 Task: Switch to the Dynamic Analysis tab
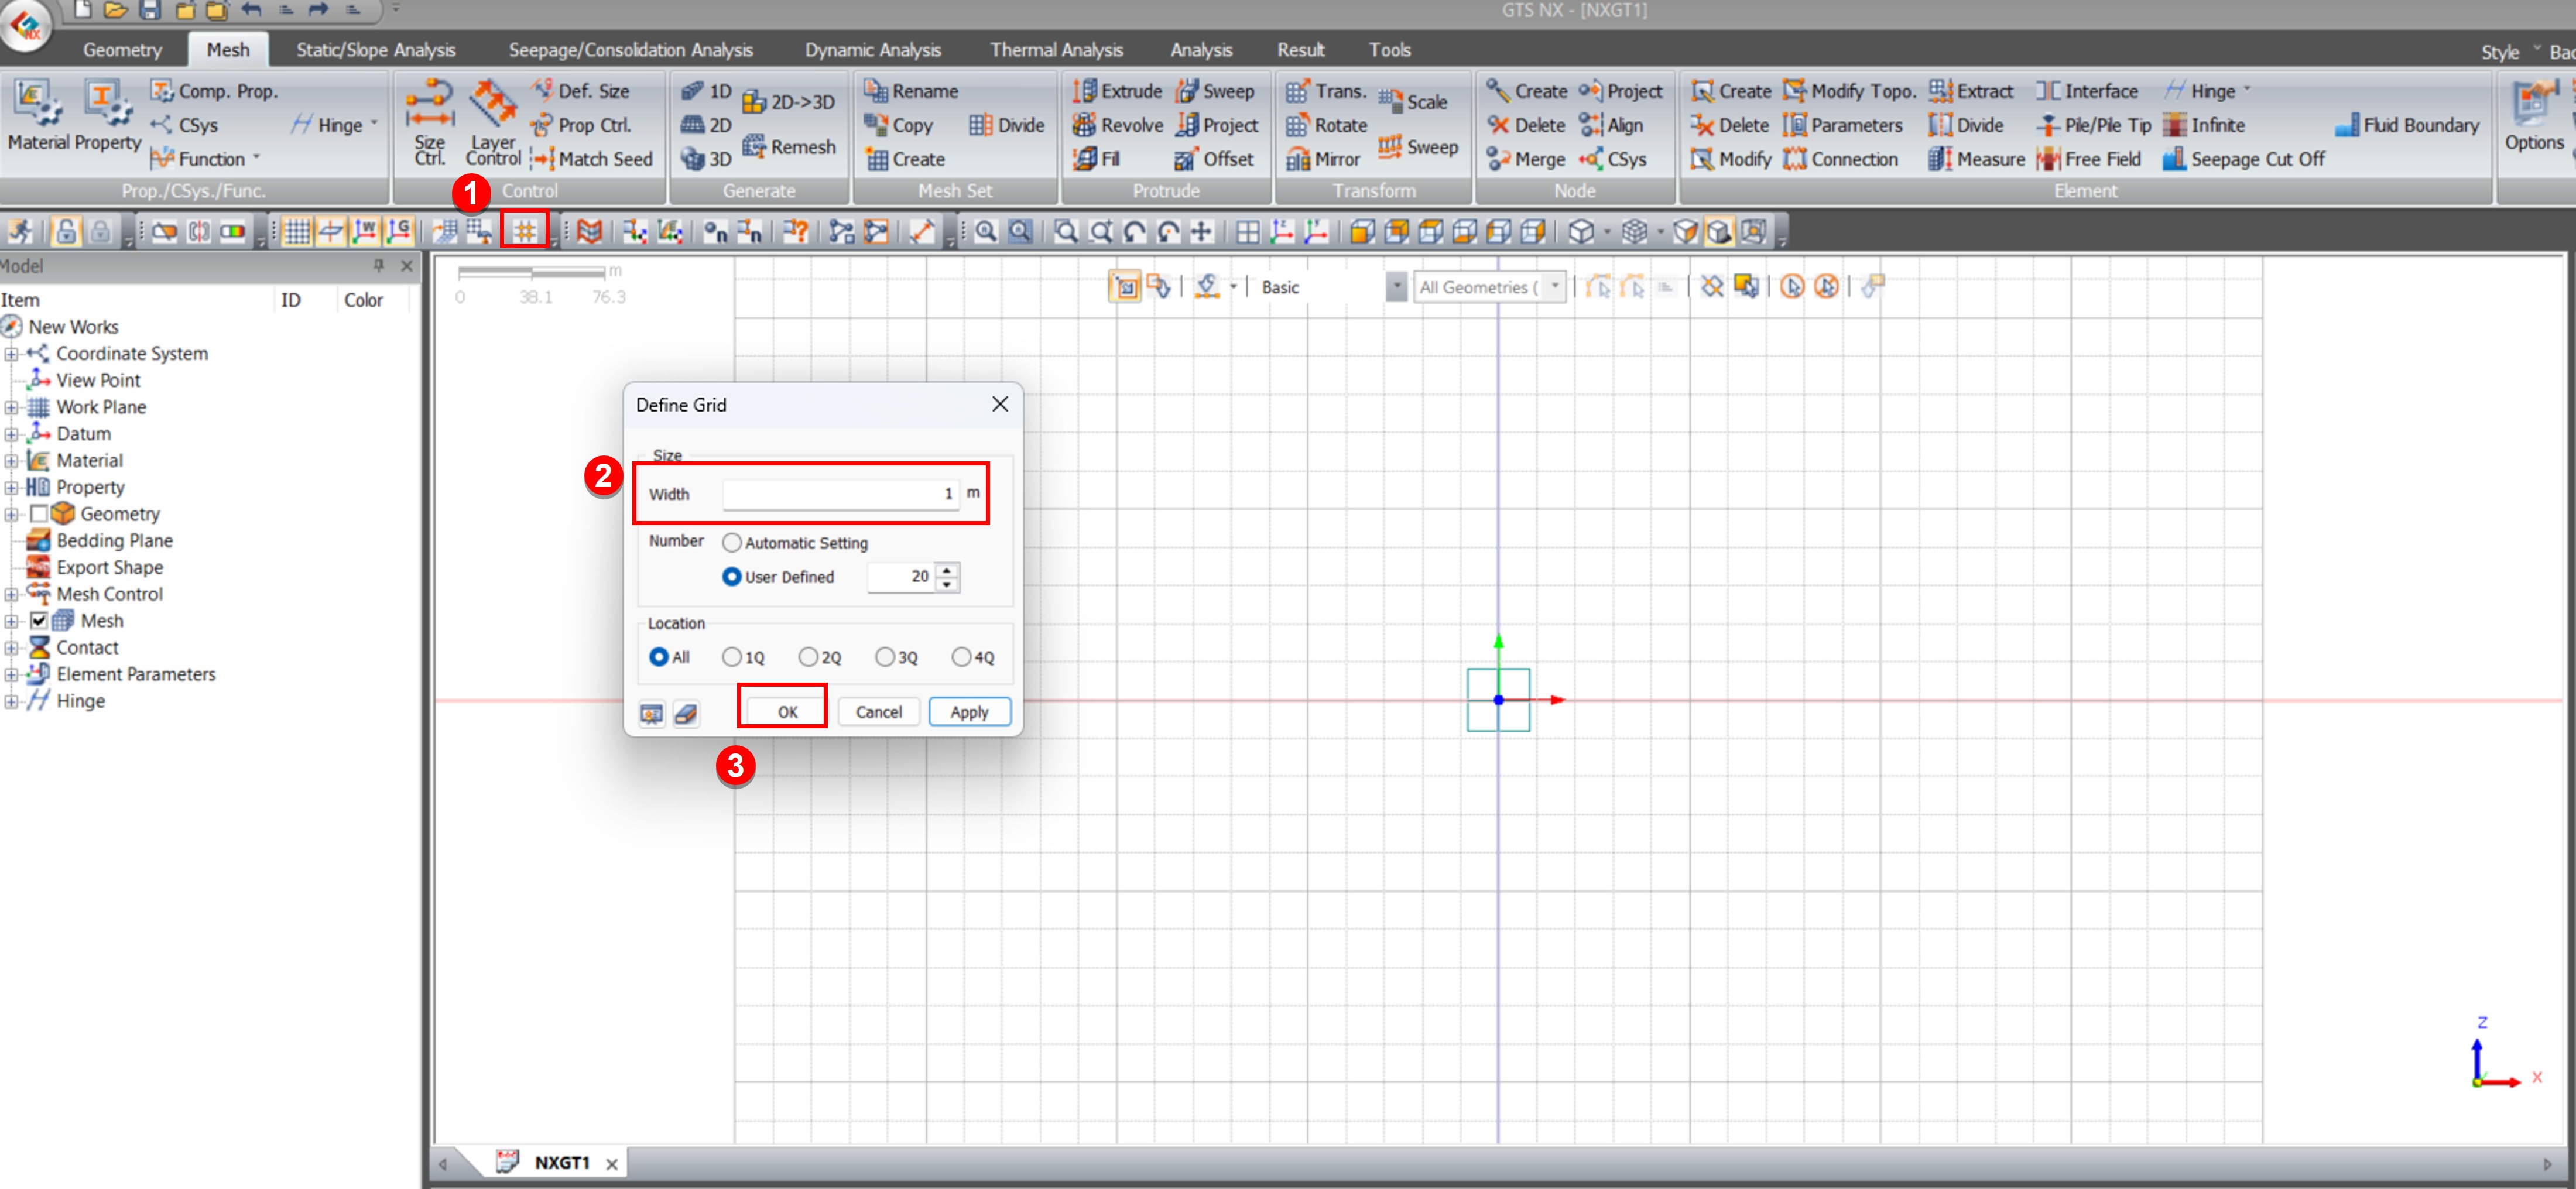click(x=873, y=50)
